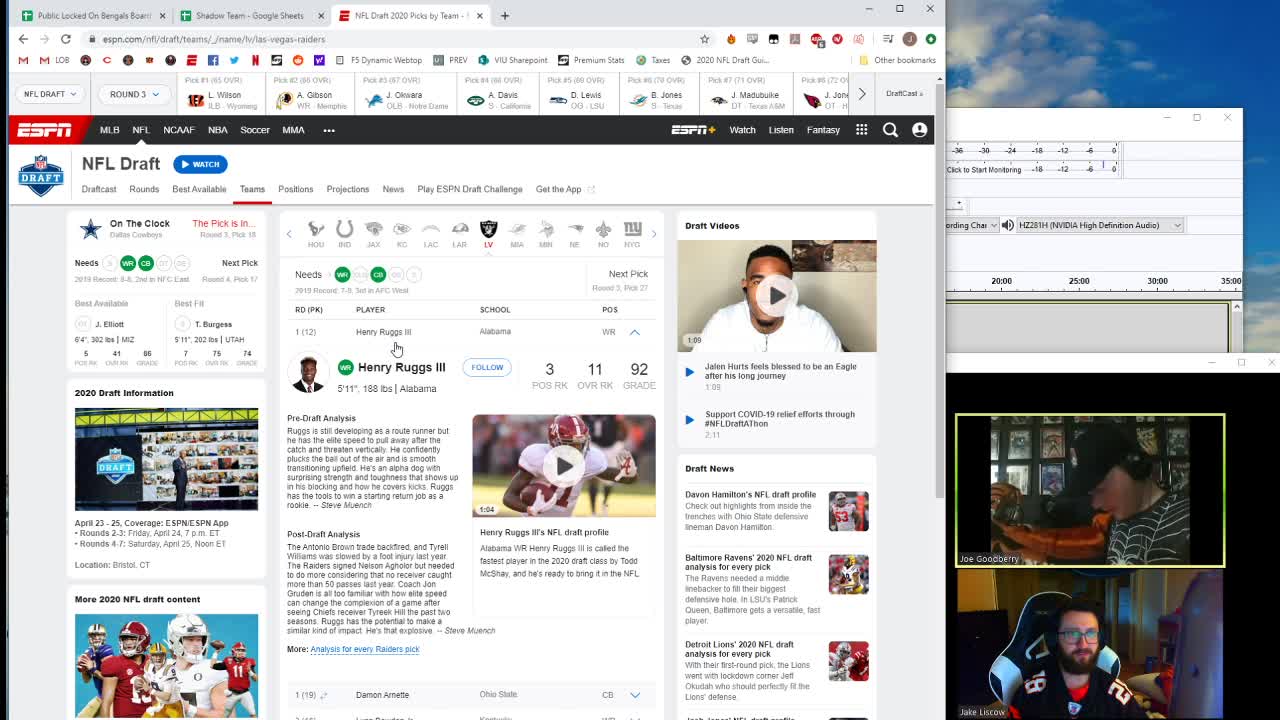The width and height of the screenshot is (1280, 720).
Task: Bookmark this page with the star icon
Action: [x=704, y=39]
